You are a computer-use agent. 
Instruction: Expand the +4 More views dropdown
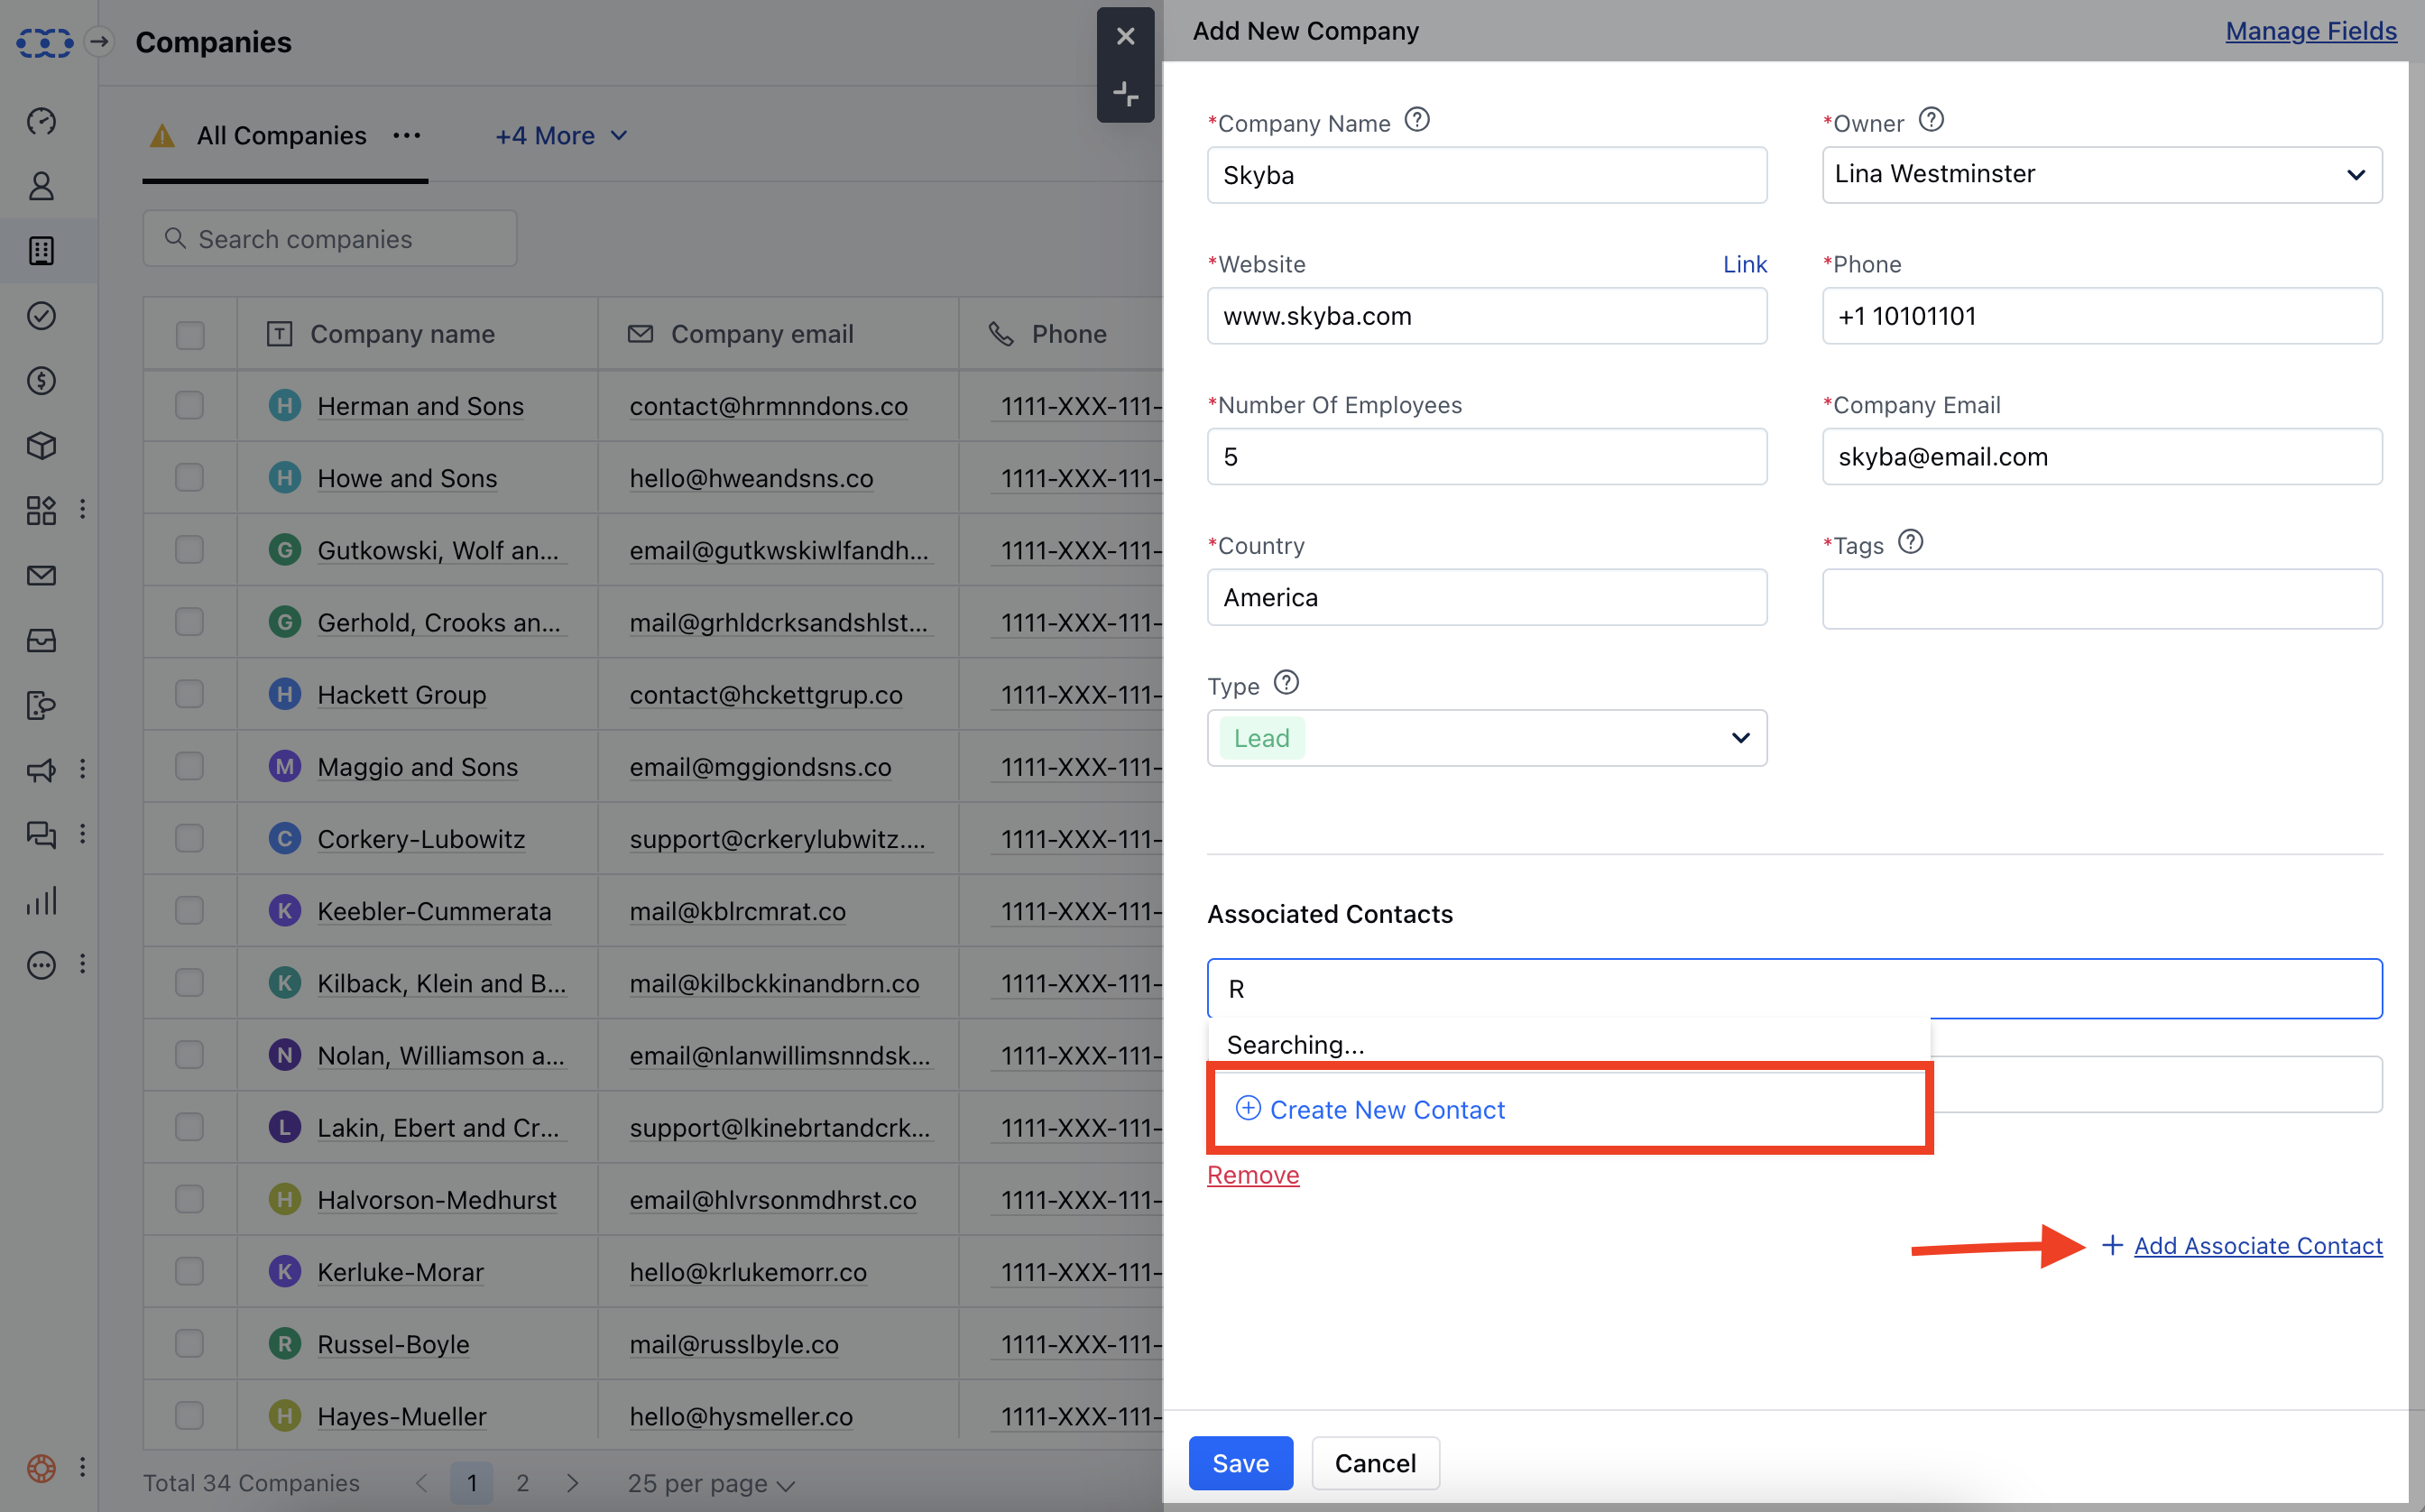point(561,136)
